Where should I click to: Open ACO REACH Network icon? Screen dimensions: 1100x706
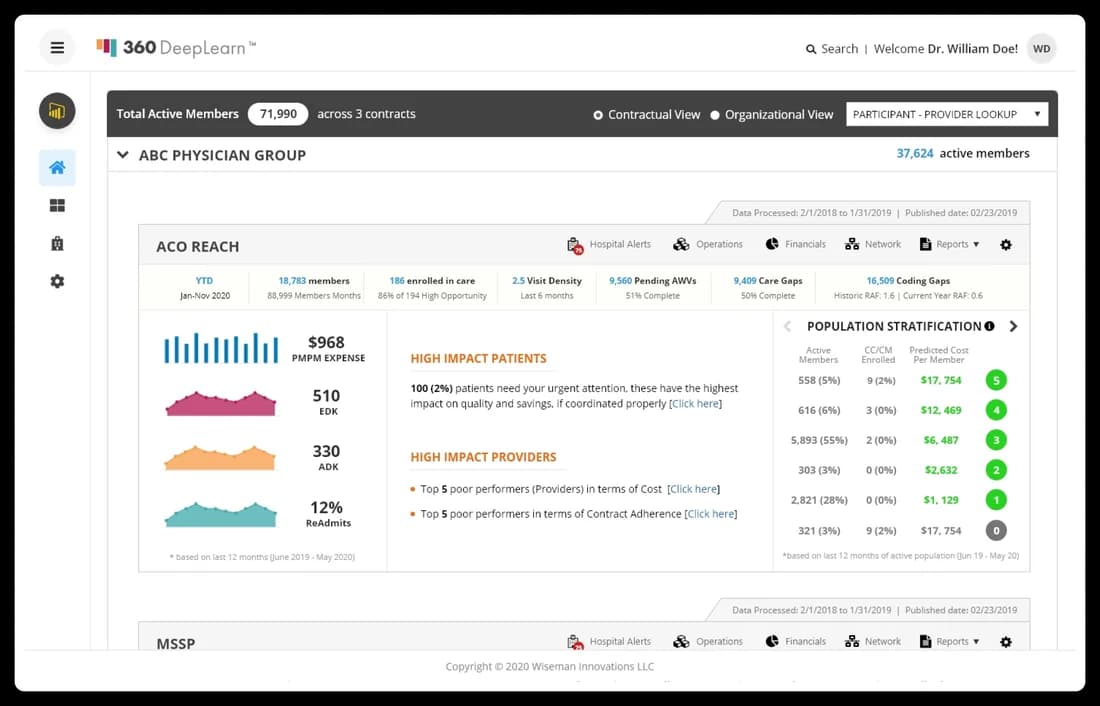click(852, 244)
